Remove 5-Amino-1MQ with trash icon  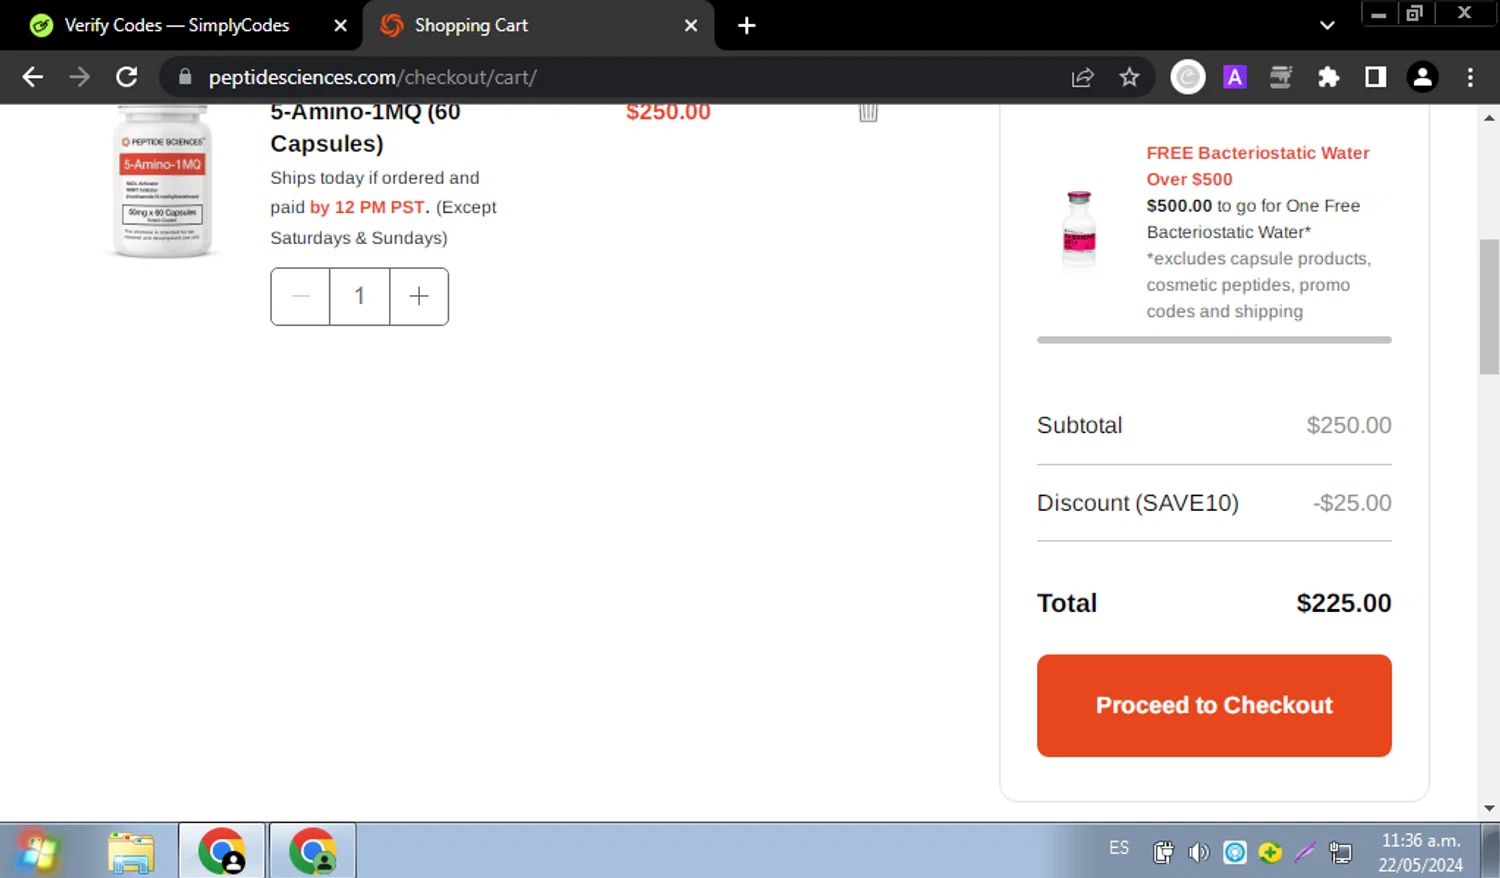[868, 112]
